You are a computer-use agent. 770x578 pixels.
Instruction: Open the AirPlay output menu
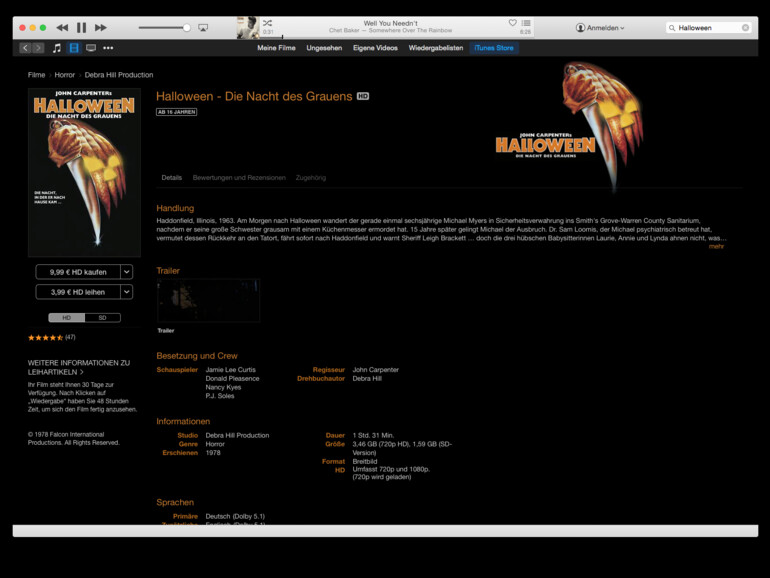click(x=203, y=28)
